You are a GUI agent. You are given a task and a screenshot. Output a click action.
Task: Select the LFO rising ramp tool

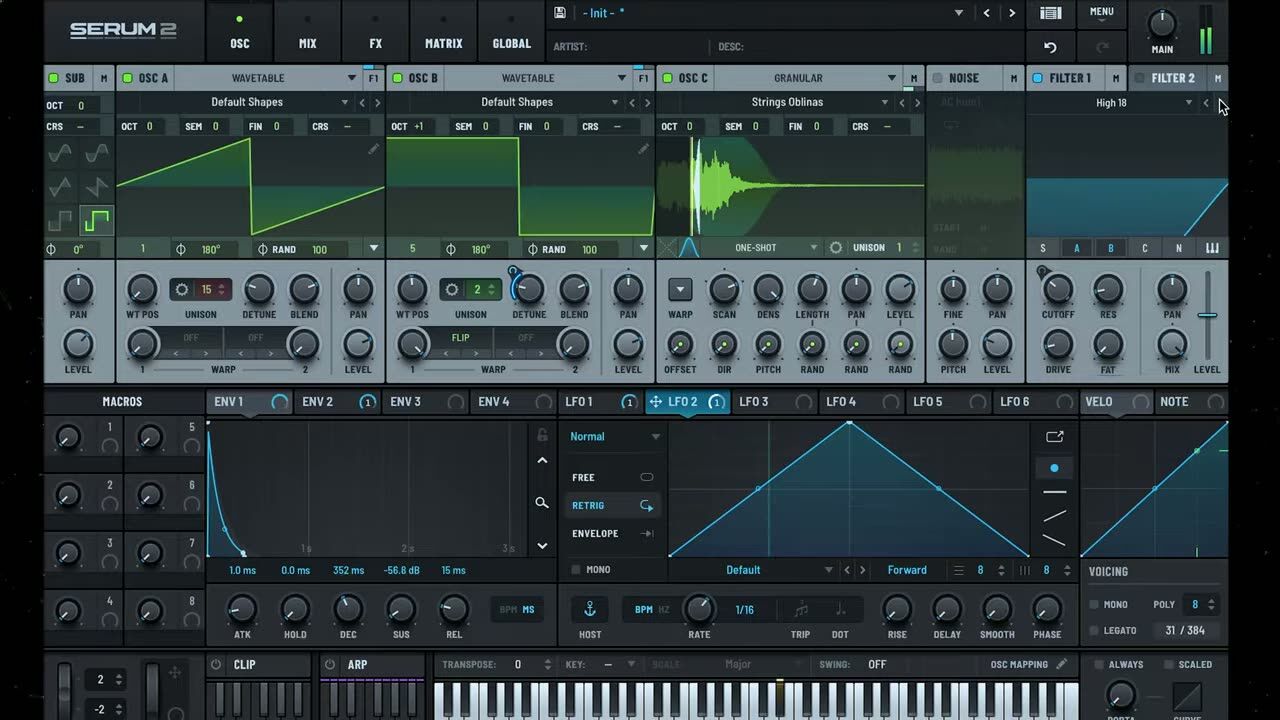pos(1054,516)
